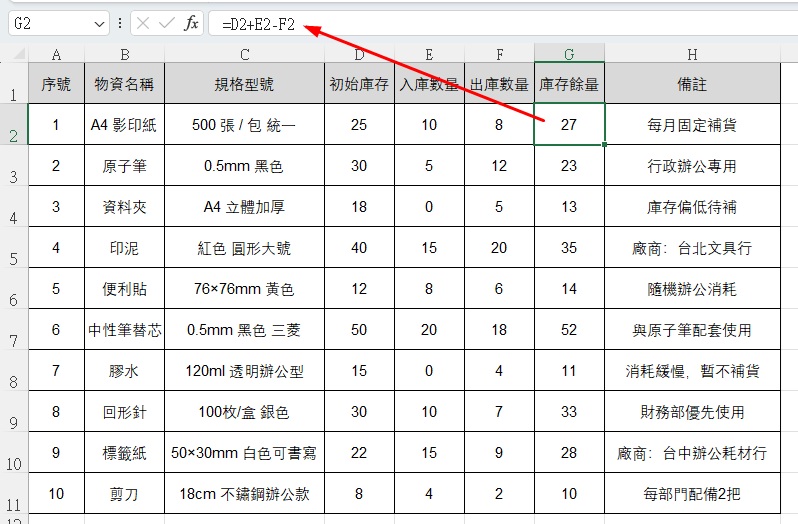Image resolution: width=798 pixels, height=524 pixels.
Task: Select the 標籤紙 cell
Action: click(x=124, y=453)
